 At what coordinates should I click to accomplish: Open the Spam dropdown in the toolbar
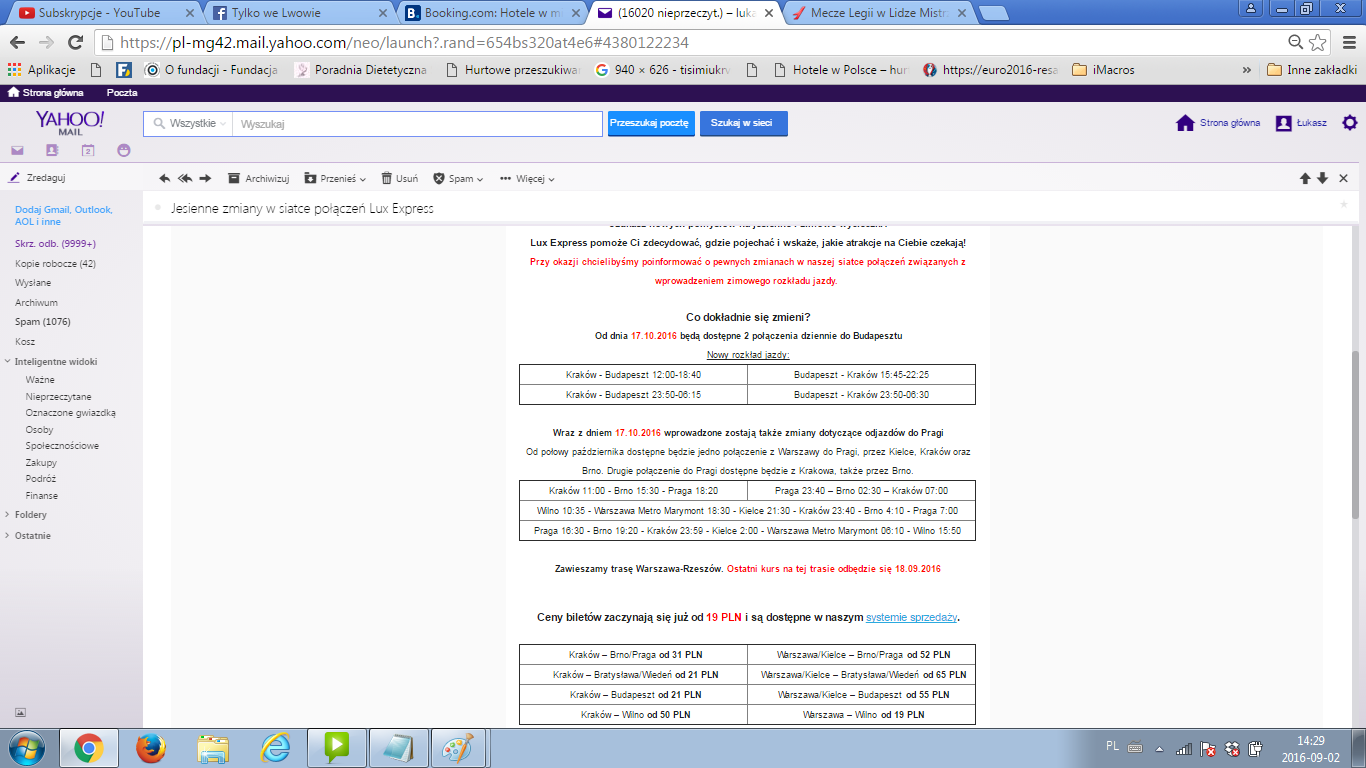point(458,178)
